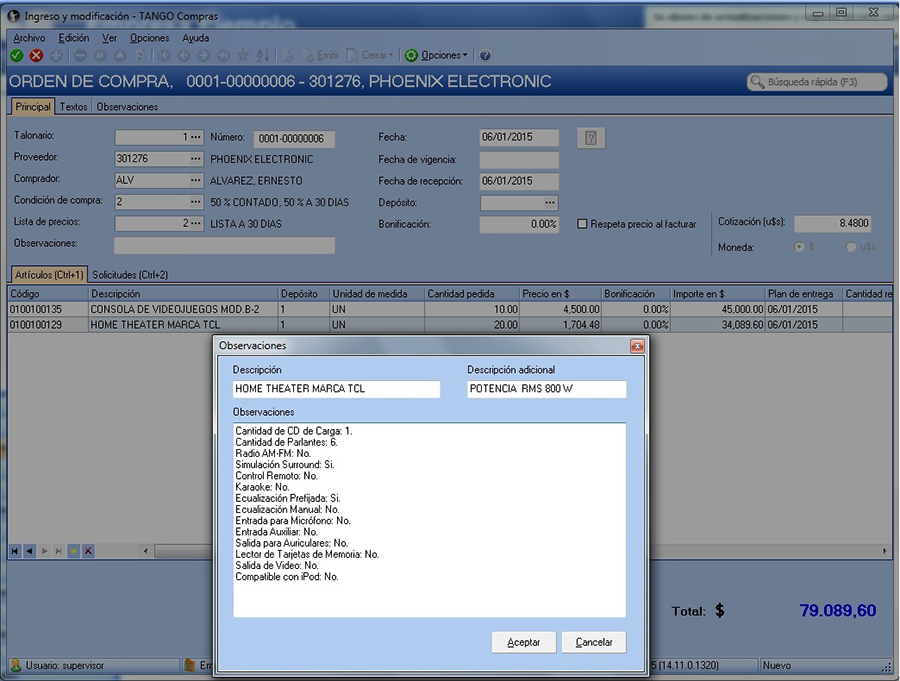Screen dimensions: 900x681
Task: Open Lista de precios lookup ellipsis
Action: pyautogui.click(x=196, y=223)
